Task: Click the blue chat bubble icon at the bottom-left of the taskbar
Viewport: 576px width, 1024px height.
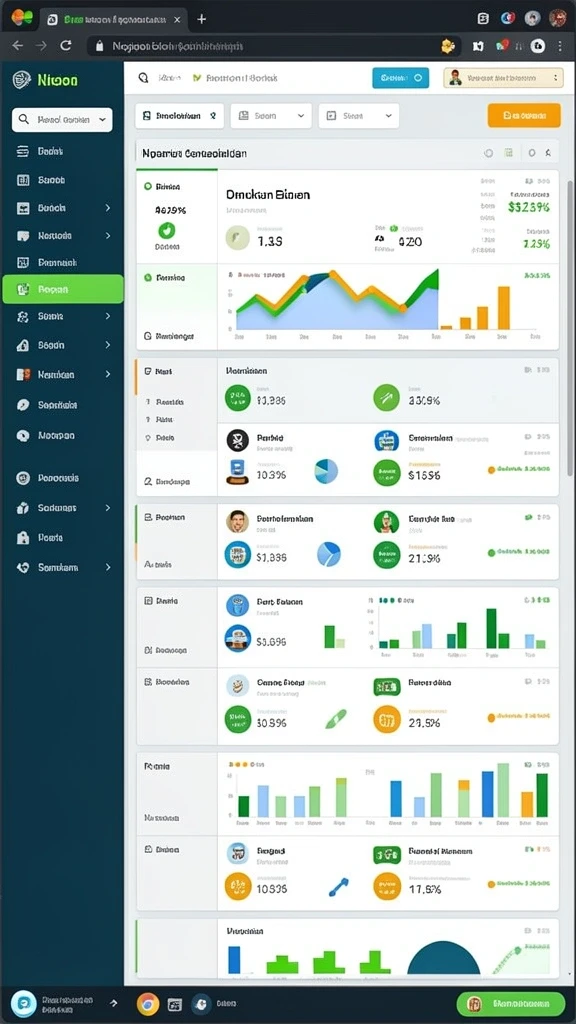Action: (24, 1004)
